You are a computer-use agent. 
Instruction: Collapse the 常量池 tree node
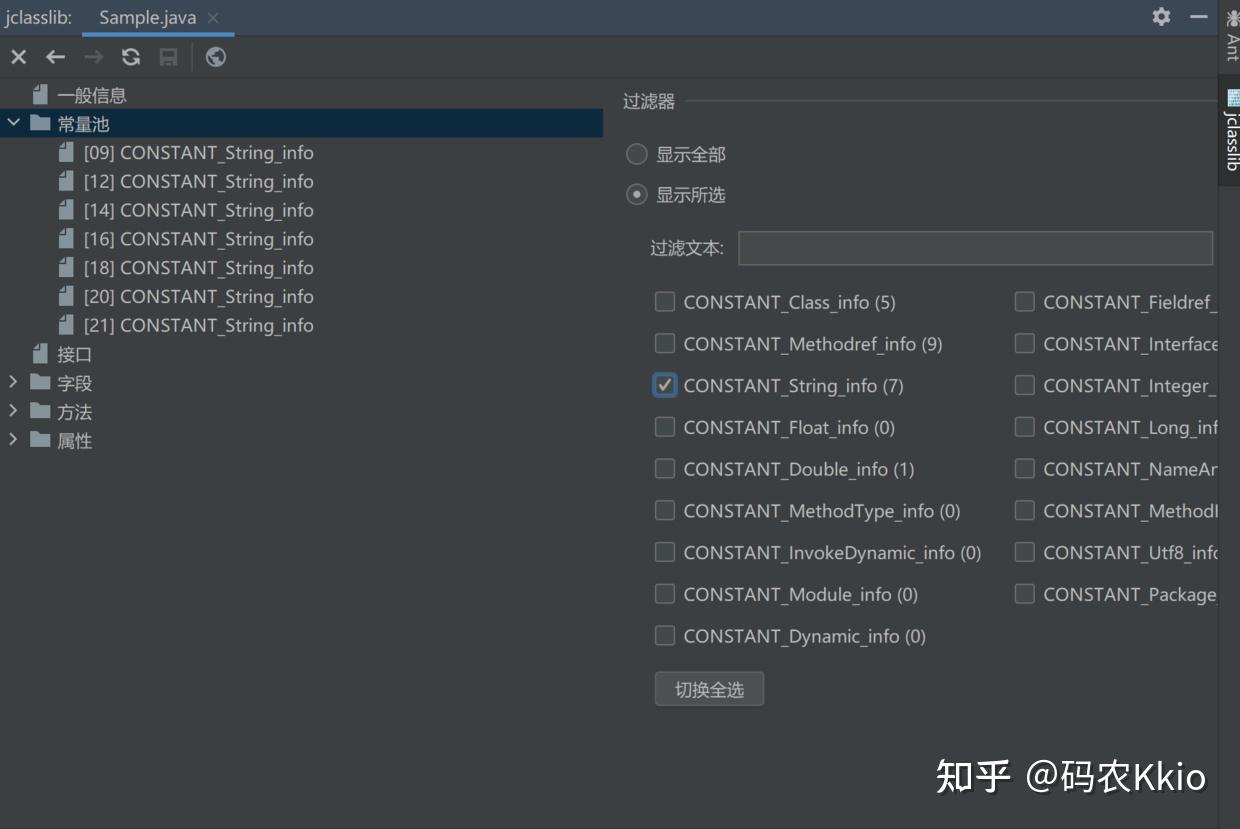(x=13, y=123)
